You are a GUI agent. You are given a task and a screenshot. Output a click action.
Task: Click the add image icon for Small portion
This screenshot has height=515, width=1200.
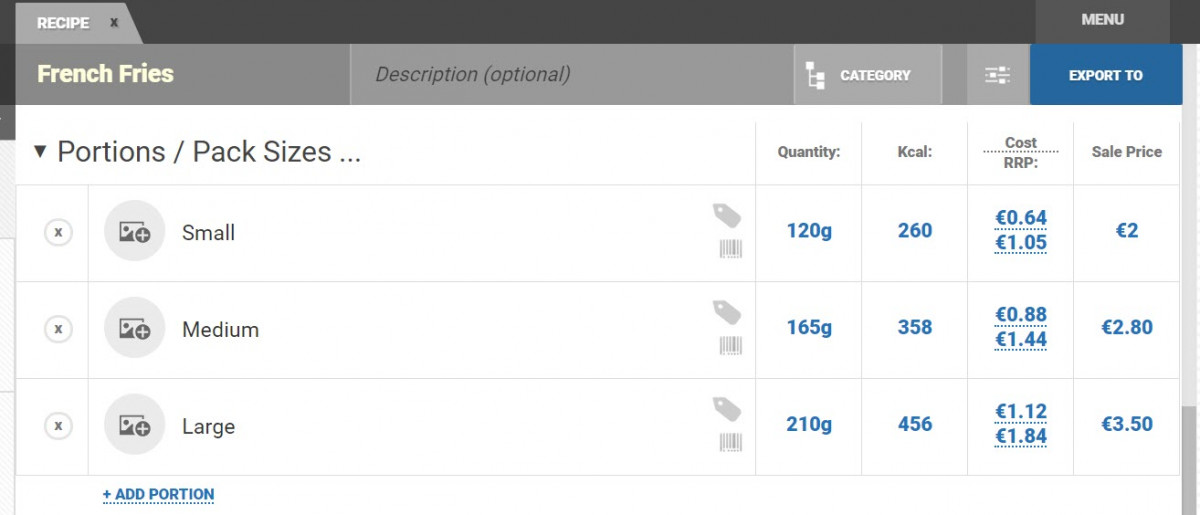(x=134, y=232)
